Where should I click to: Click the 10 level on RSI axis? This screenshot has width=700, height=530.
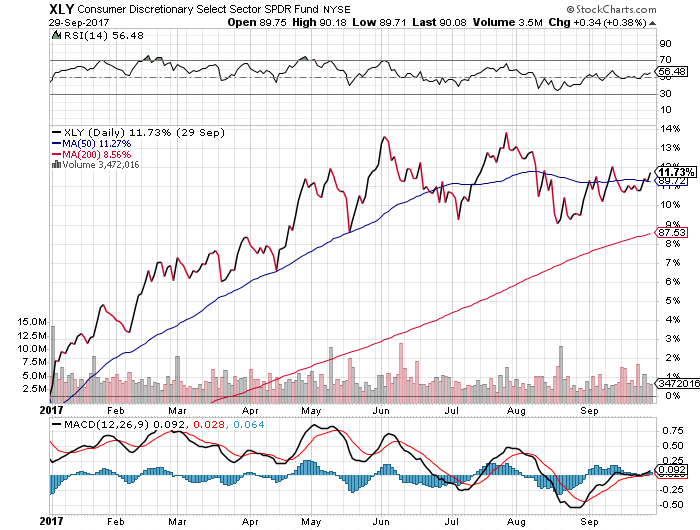(x=665, y=110)
